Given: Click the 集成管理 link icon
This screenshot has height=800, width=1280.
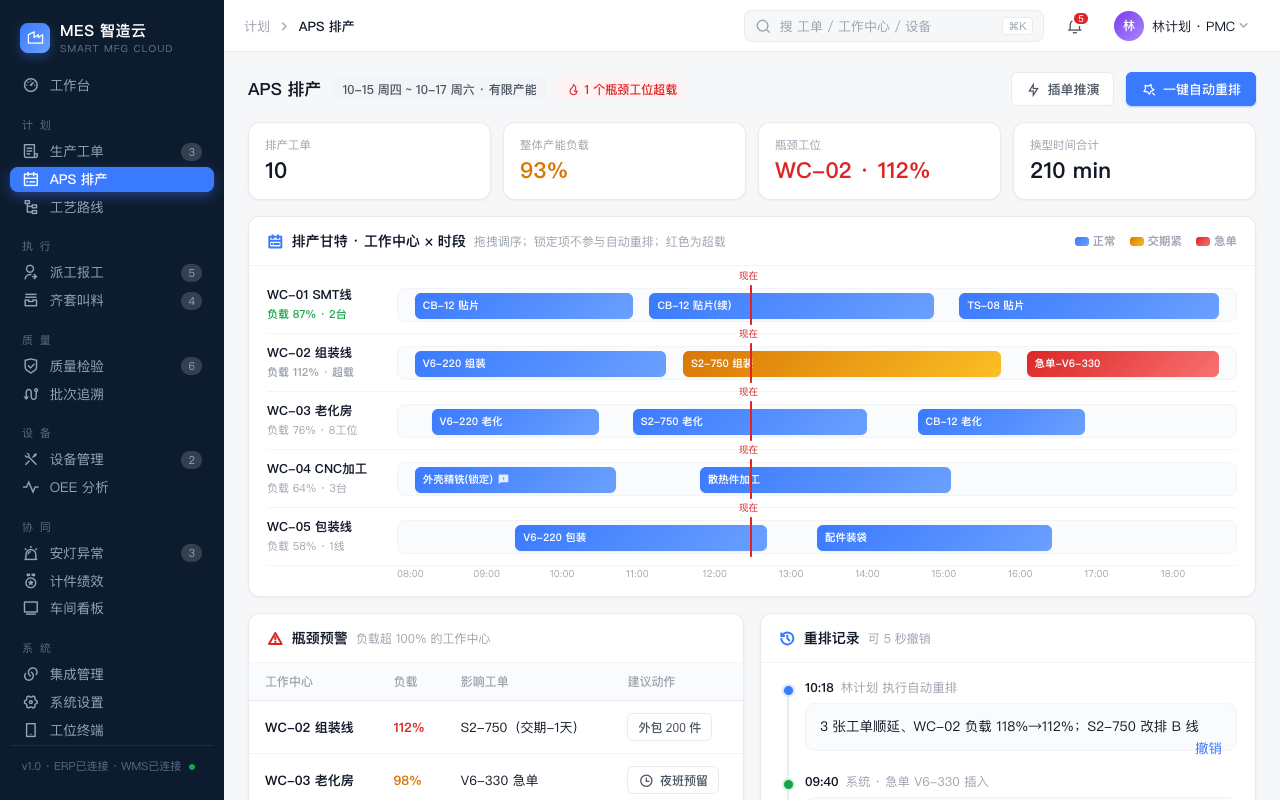Looking at the screenshot, I should pyautogui.click(x=31, y=674).
